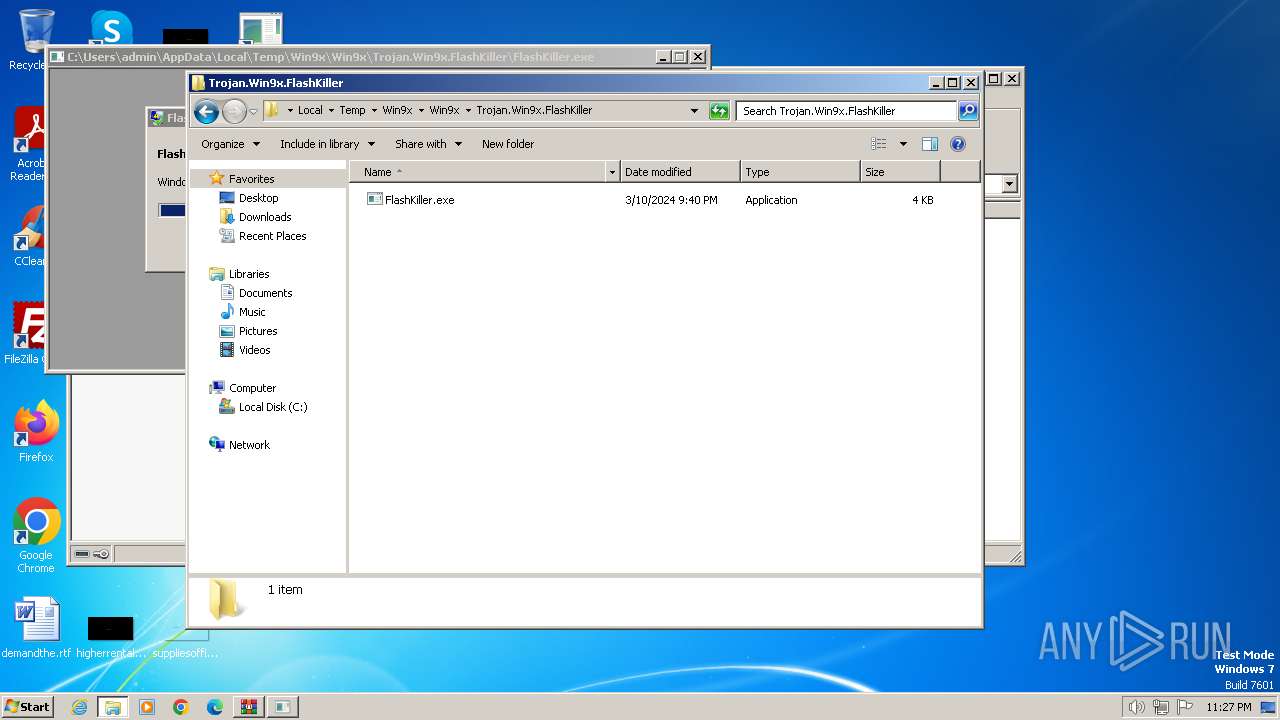Sort by the Type column header
1280x720 pixels.
coord(800,172)
